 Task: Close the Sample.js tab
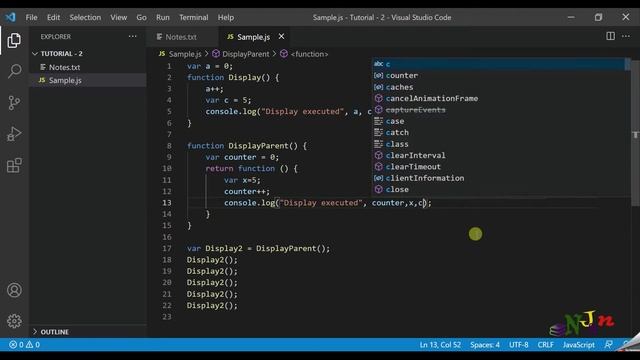281,37
